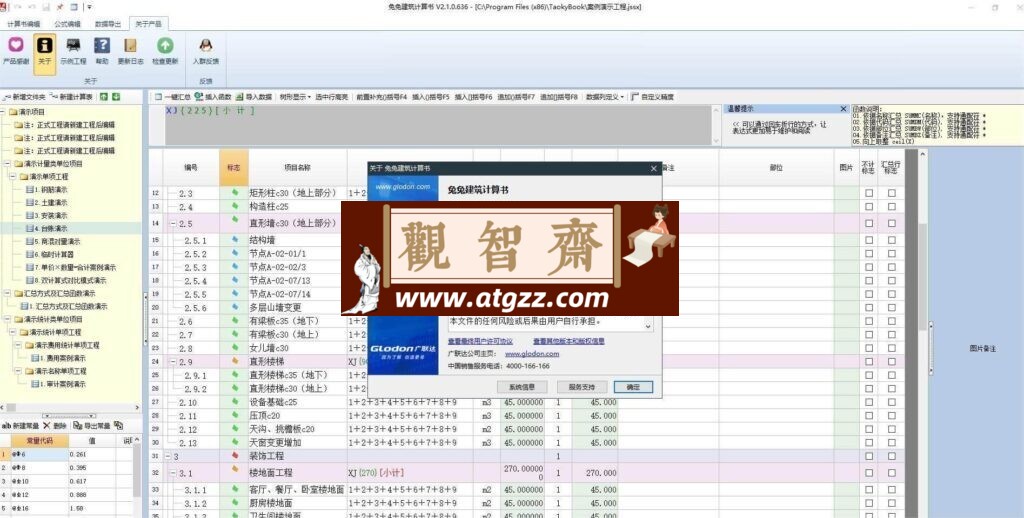The image size is (1024, 518).
Task: Click the green move-up arrow icon
Action: tap(104, 97)
